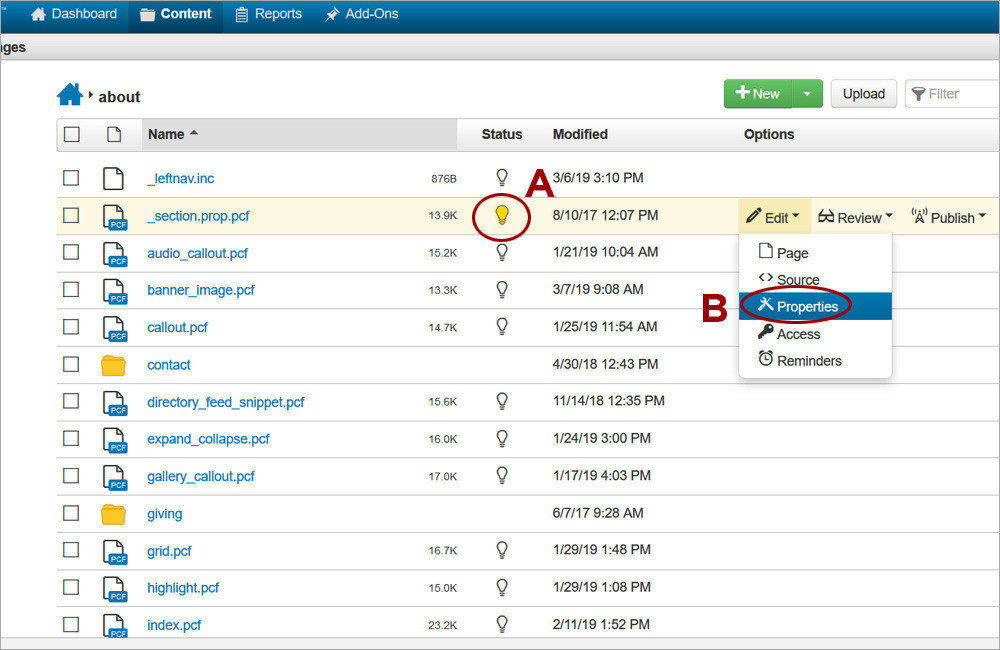Click the PCF file icon for highlight.pcf

click(x=115, y=589)
